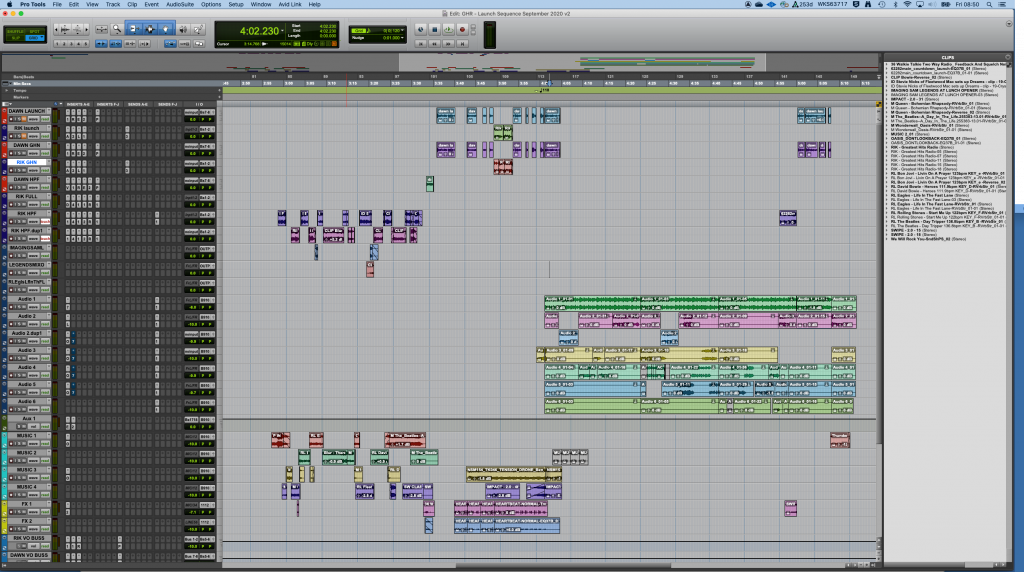1024x572 pixels.
Task: Open the AudioSuite menu
Action: (180, 4)
